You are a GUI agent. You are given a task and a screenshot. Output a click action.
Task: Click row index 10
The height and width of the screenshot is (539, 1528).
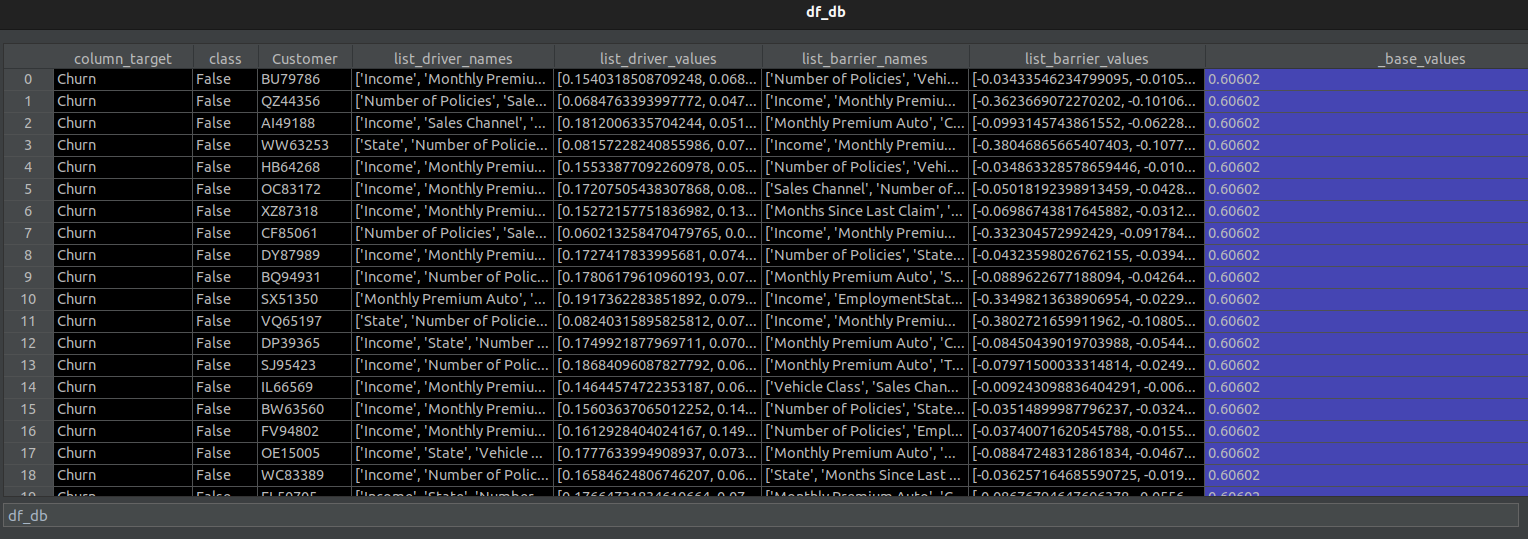28,299
